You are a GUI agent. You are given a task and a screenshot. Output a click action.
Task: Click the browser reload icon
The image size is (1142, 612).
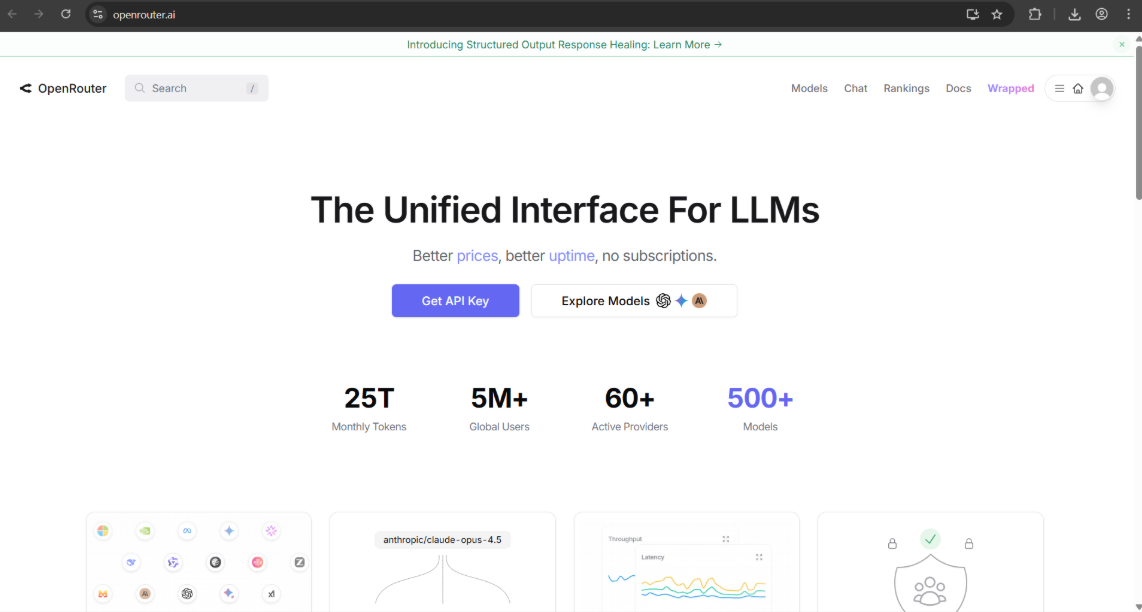pyautogui.click(x=66, y=14)
